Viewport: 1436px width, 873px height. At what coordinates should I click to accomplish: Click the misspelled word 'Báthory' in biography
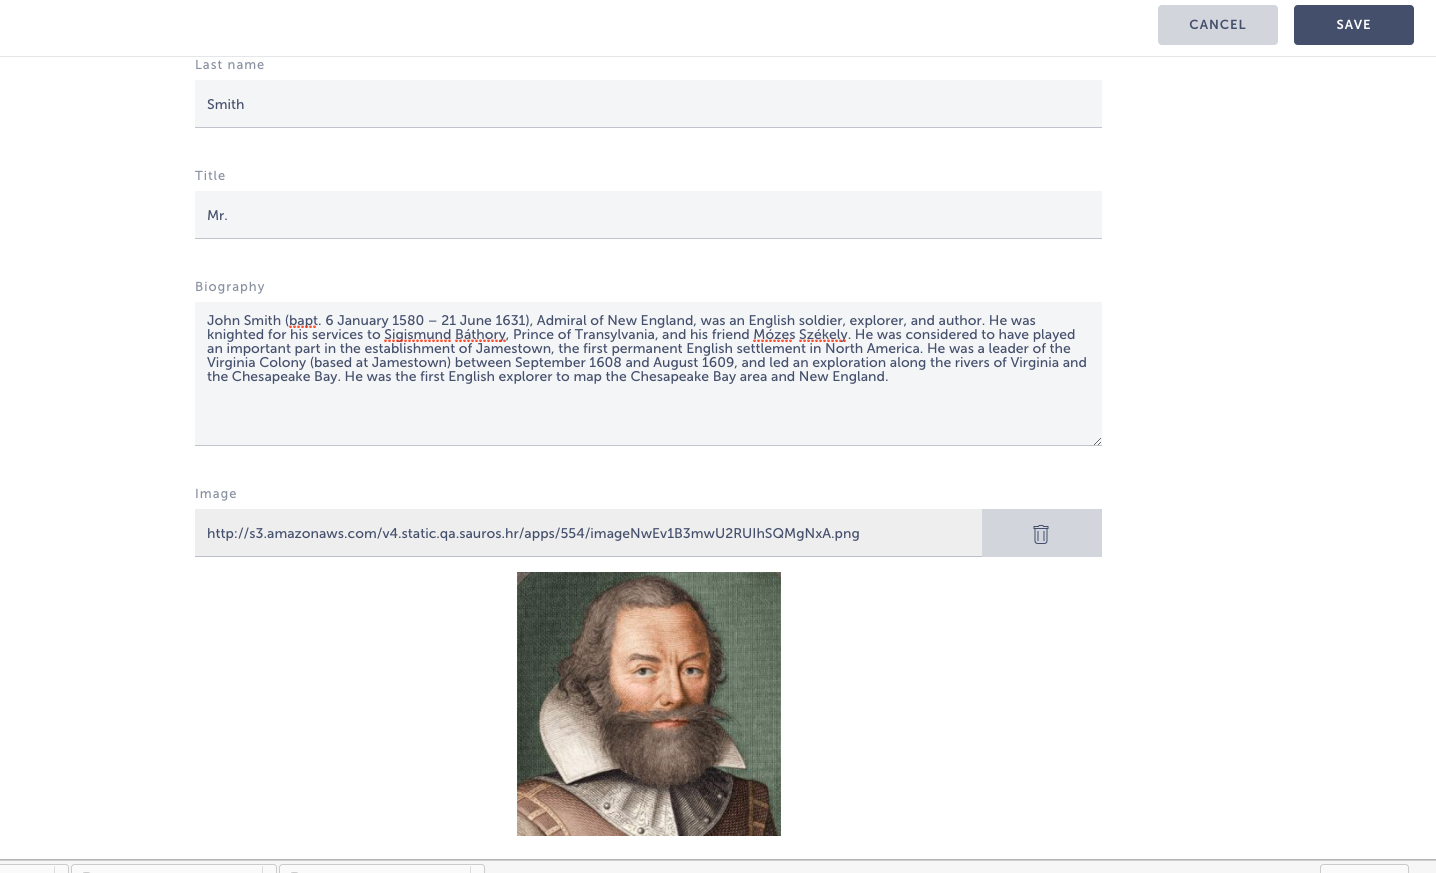point(481,335)
